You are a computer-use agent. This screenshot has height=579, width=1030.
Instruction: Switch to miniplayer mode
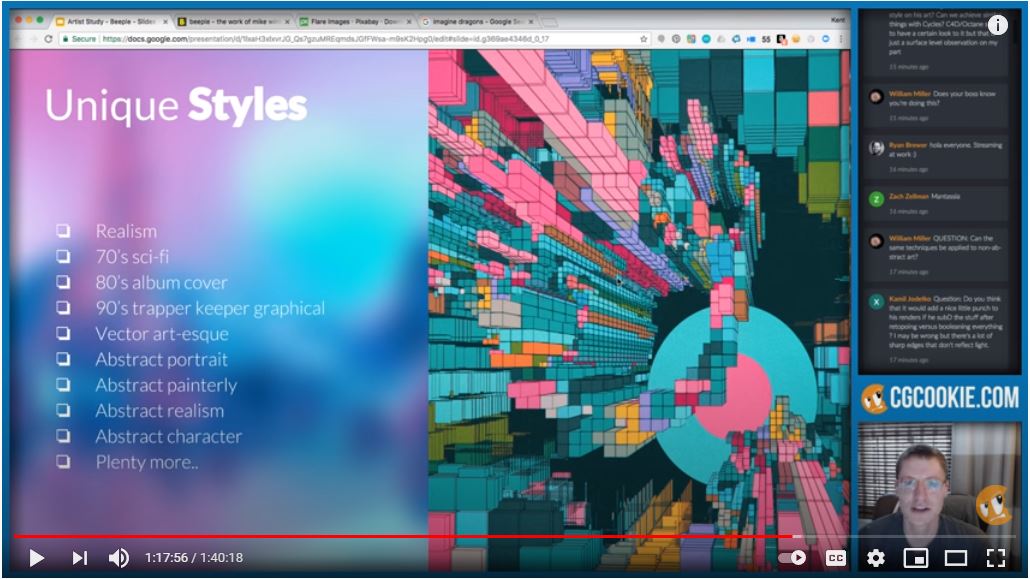[x=916, y=558]
